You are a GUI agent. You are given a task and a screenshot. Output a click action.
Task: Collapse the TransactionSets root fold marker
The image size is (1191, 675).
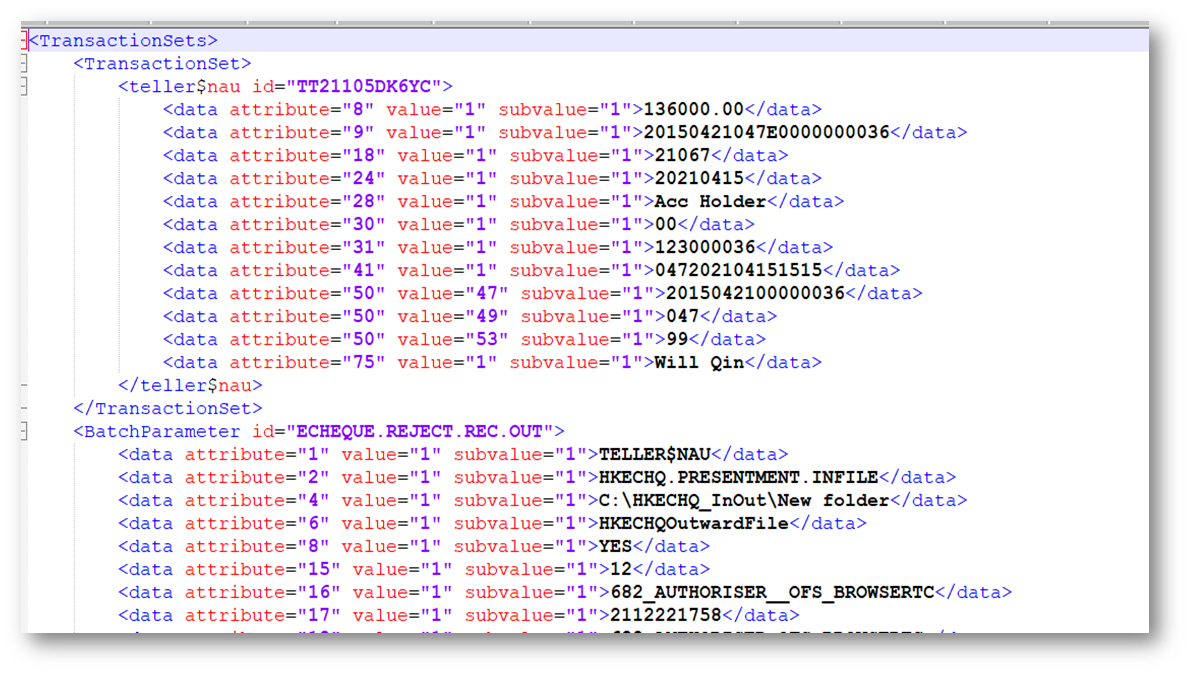click(25, 41)
